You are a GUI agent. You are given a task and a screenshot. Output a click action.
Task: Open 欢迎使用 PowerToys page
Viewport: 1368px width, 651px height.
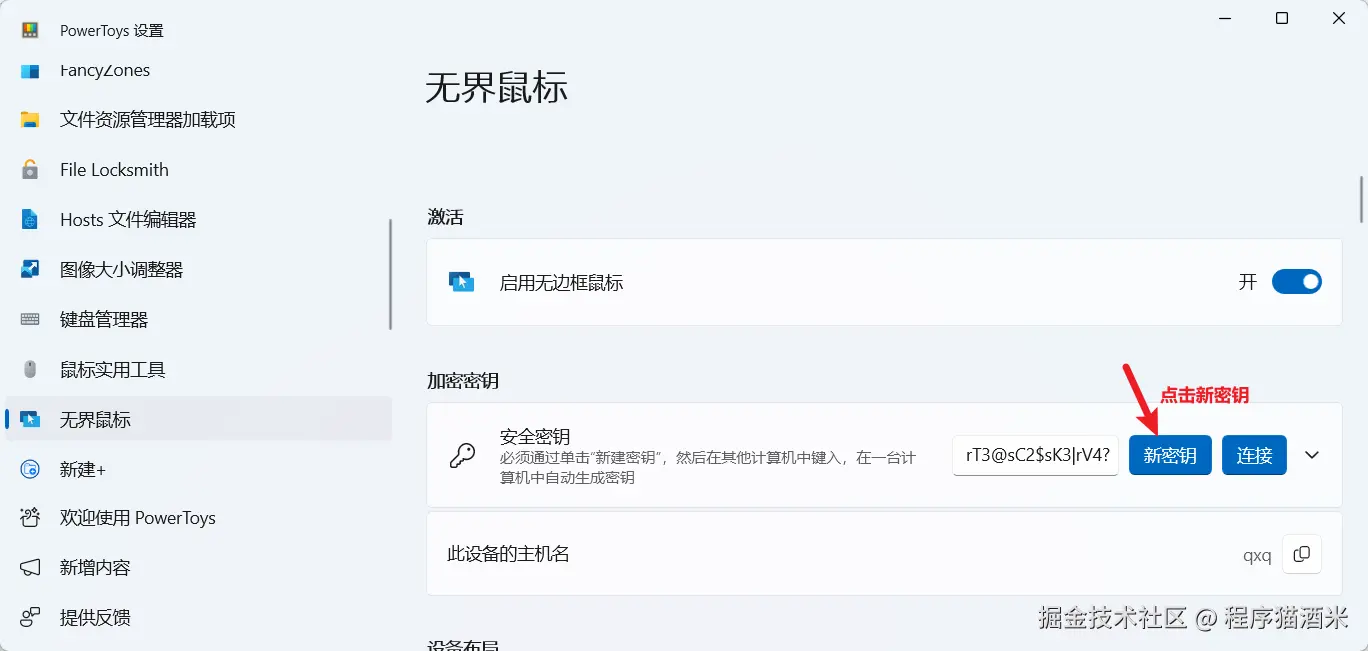pos(198,518)
